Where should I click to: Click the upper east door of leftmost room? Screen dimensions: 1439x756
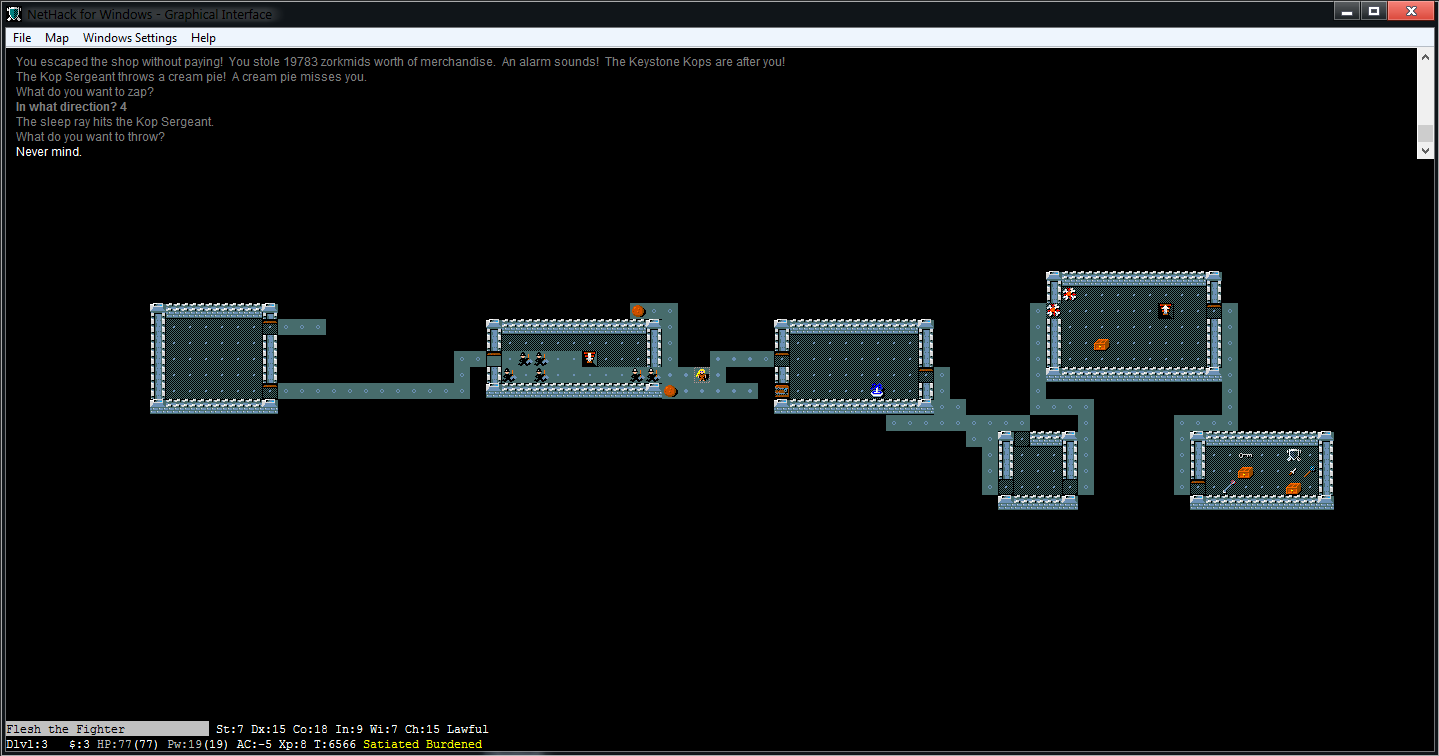270,327
